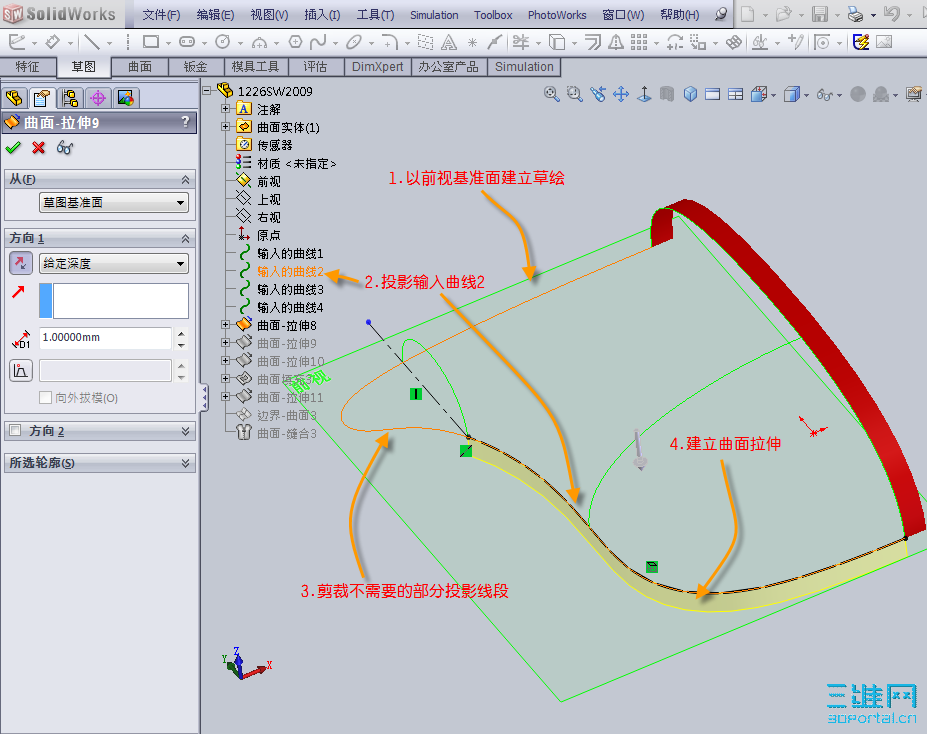Expand the 曲面实体(1) tree node
This screenshot has height=734, width=927.
[225, 126]
